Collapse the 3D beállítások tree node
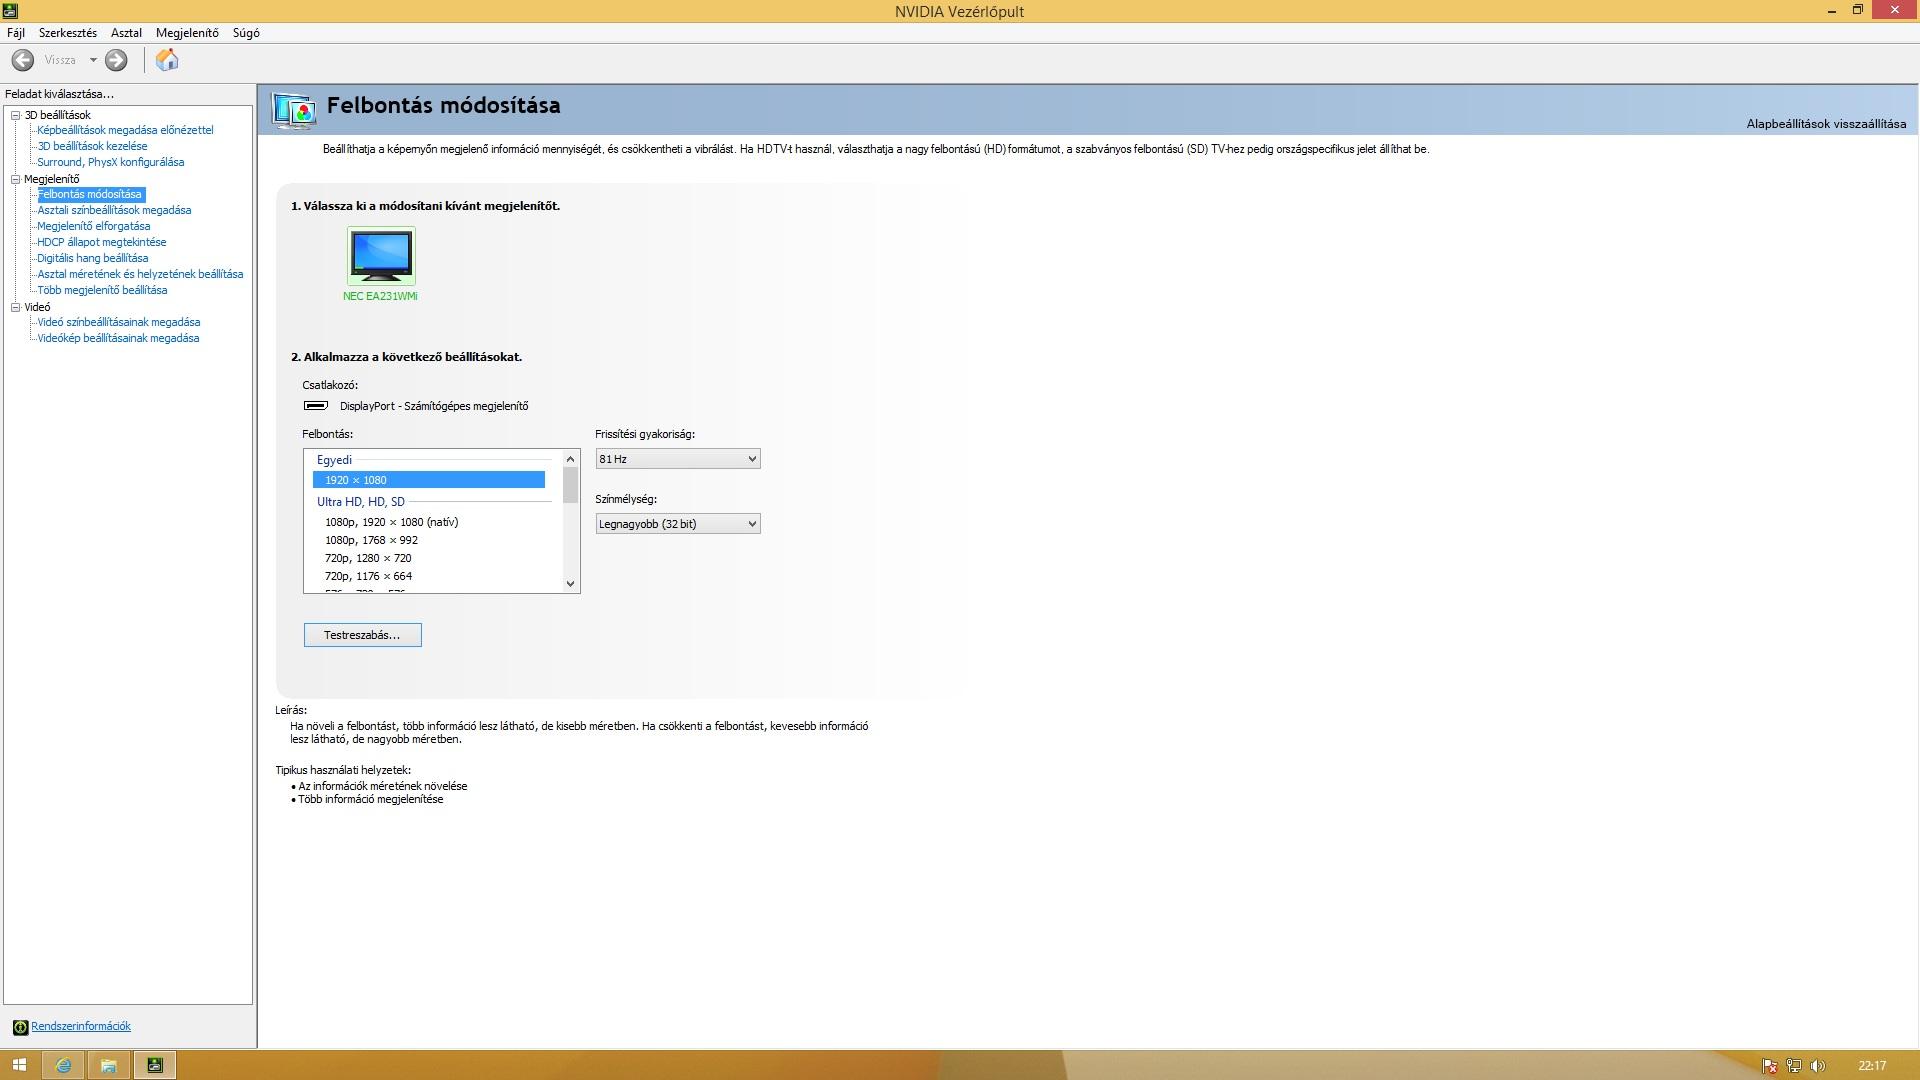 pyautogui.click(x=16, y=115)
